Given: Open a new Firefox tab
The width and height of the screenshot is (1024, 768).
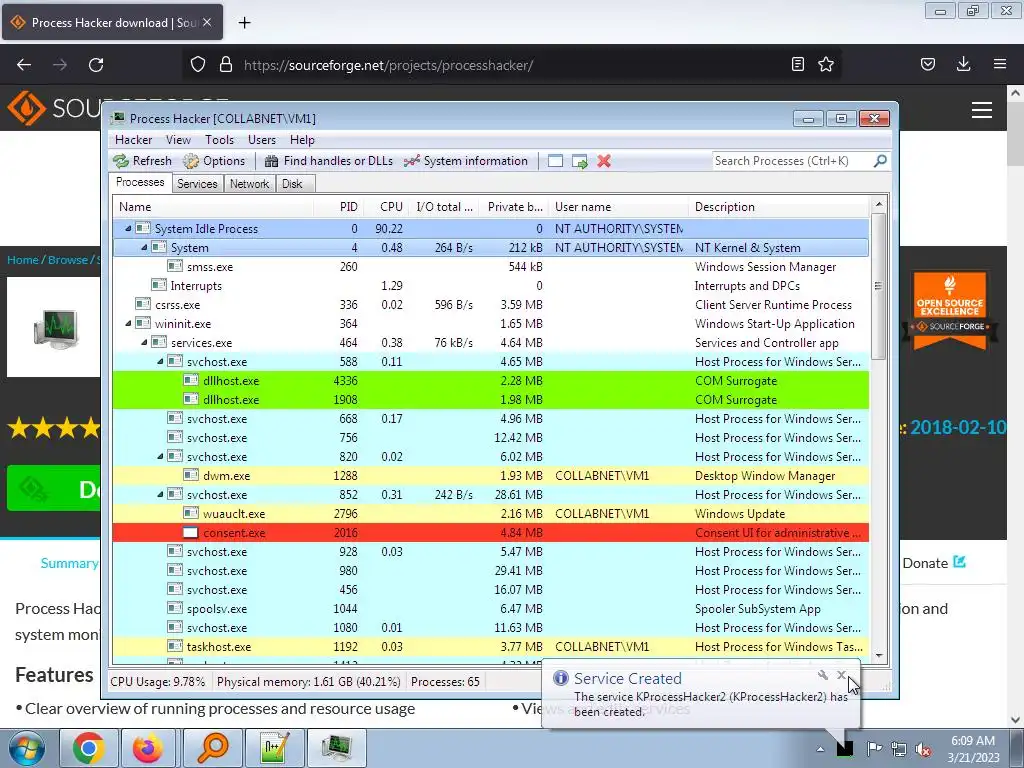Looking at the screenshot, I should 244,23.
